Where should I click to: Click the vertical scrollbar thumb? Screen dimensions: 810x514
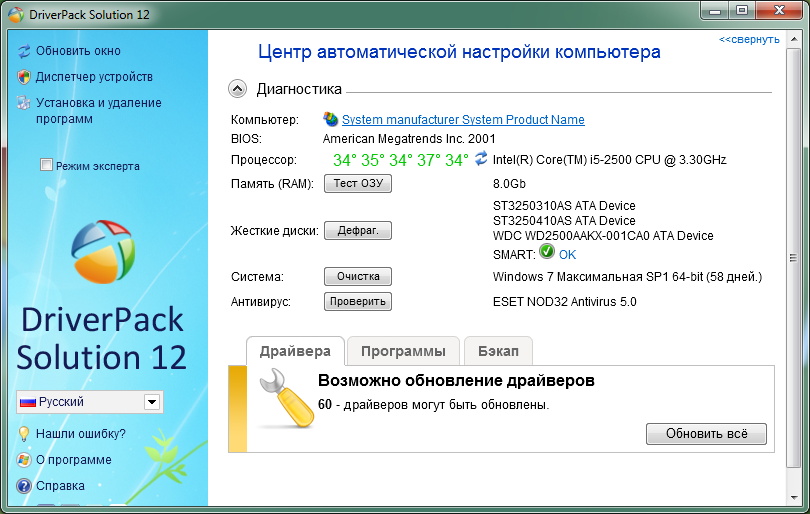(x=793, y=258)
